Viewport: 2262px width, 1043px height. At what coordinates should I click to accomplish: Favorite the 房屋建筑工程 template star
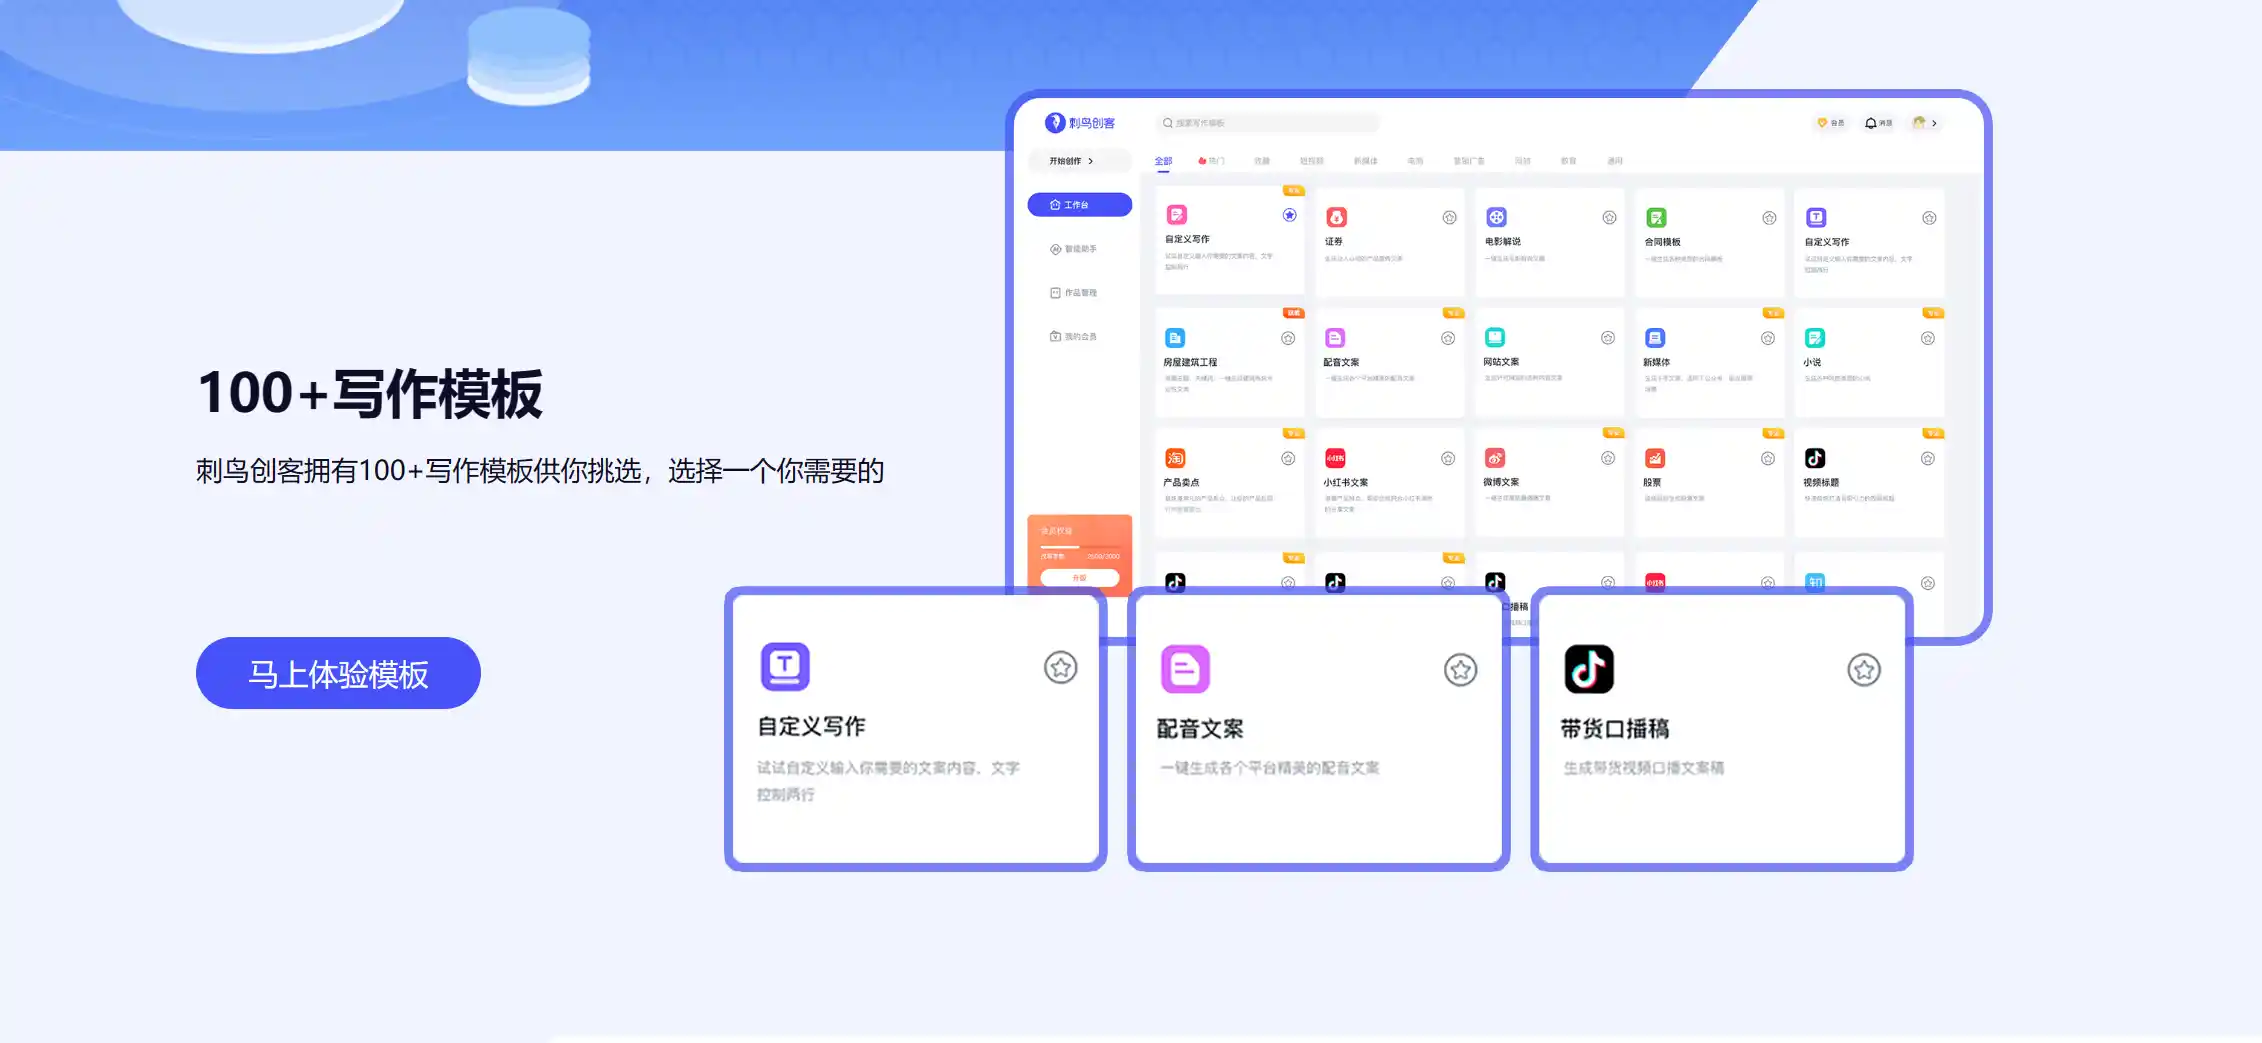tap(1288, 338)
